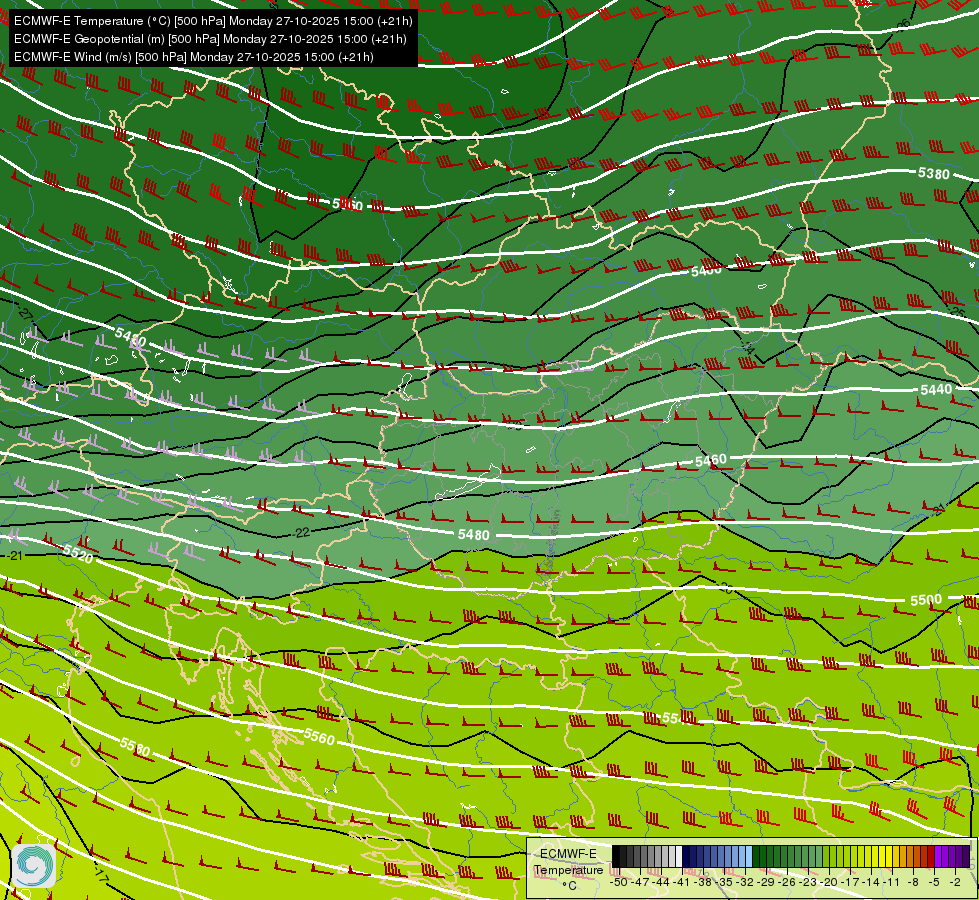Select the ECMWF-E Wind 500 hPa title line
Screen dimensions: 979x900
coord(194,57)
